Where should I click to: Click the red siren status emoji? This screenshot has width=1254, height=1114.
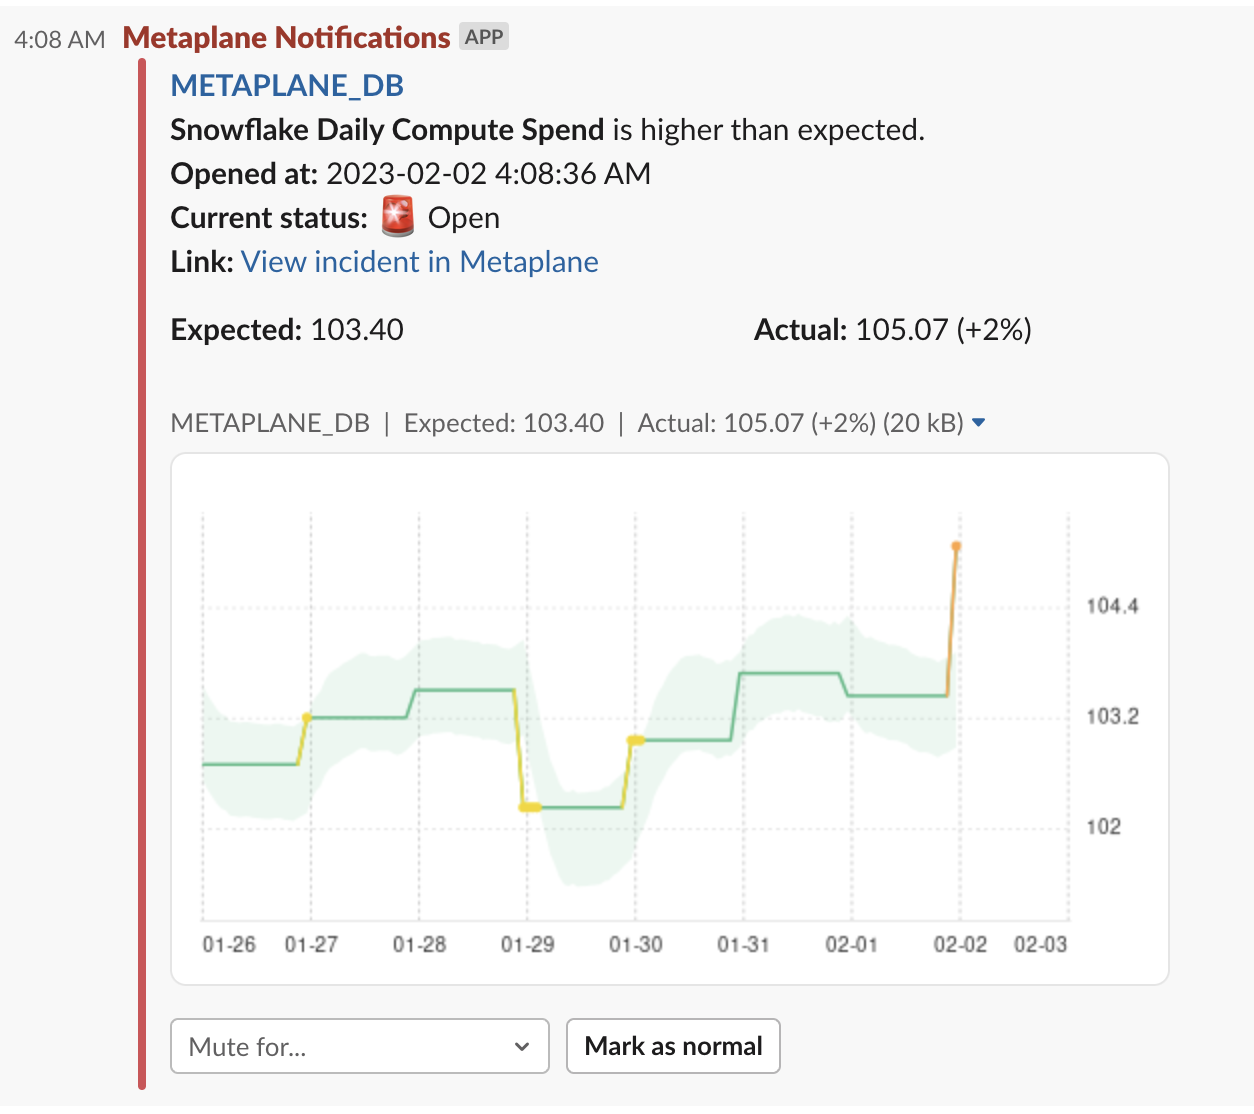coord(398,217)
